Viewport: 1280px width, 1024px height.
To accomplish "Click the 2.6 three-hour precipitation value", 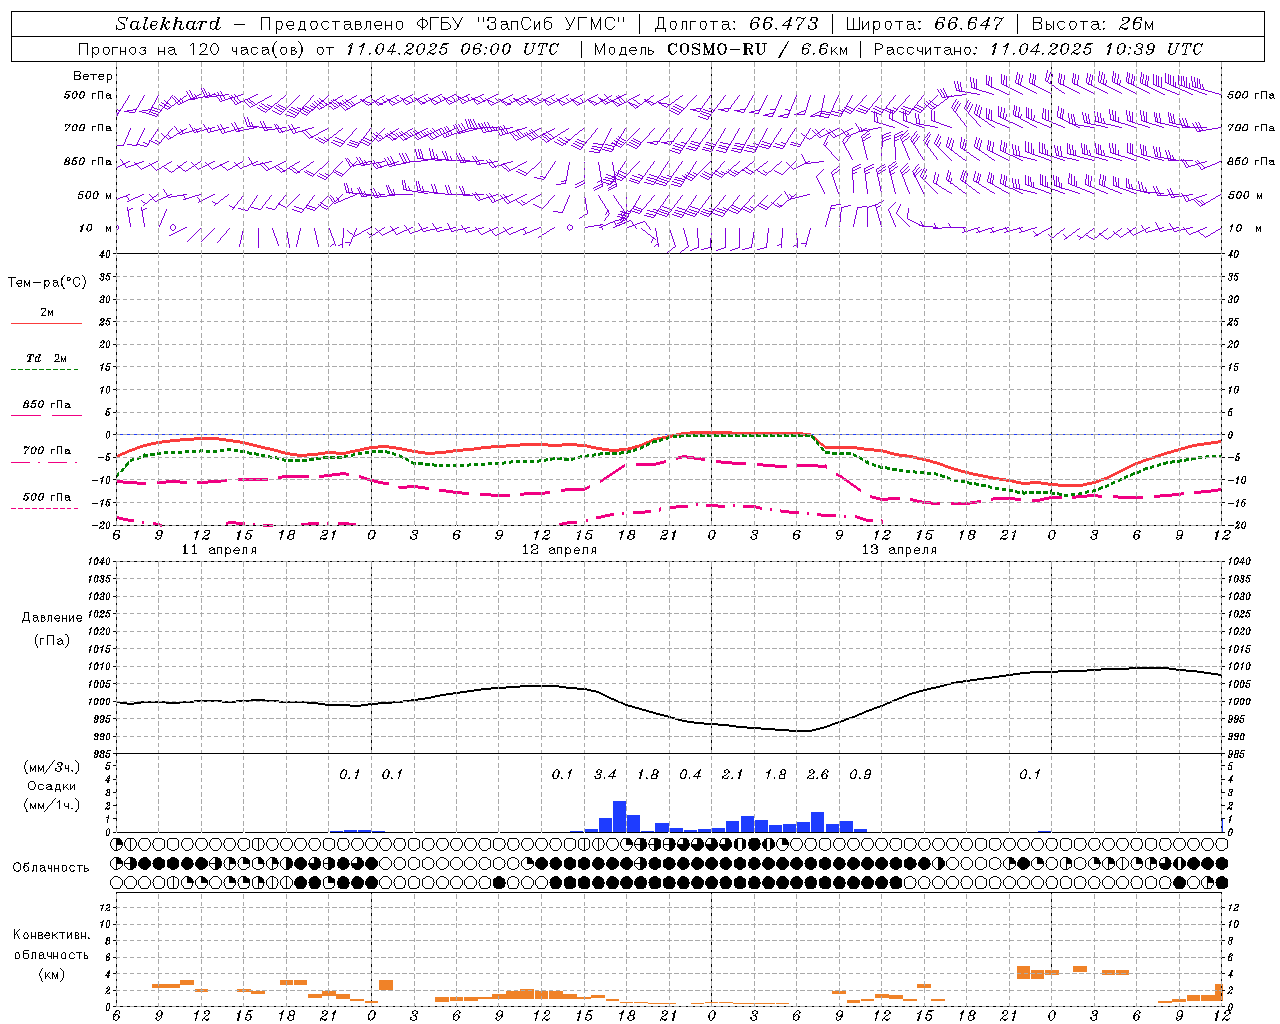I will [817, 774].
